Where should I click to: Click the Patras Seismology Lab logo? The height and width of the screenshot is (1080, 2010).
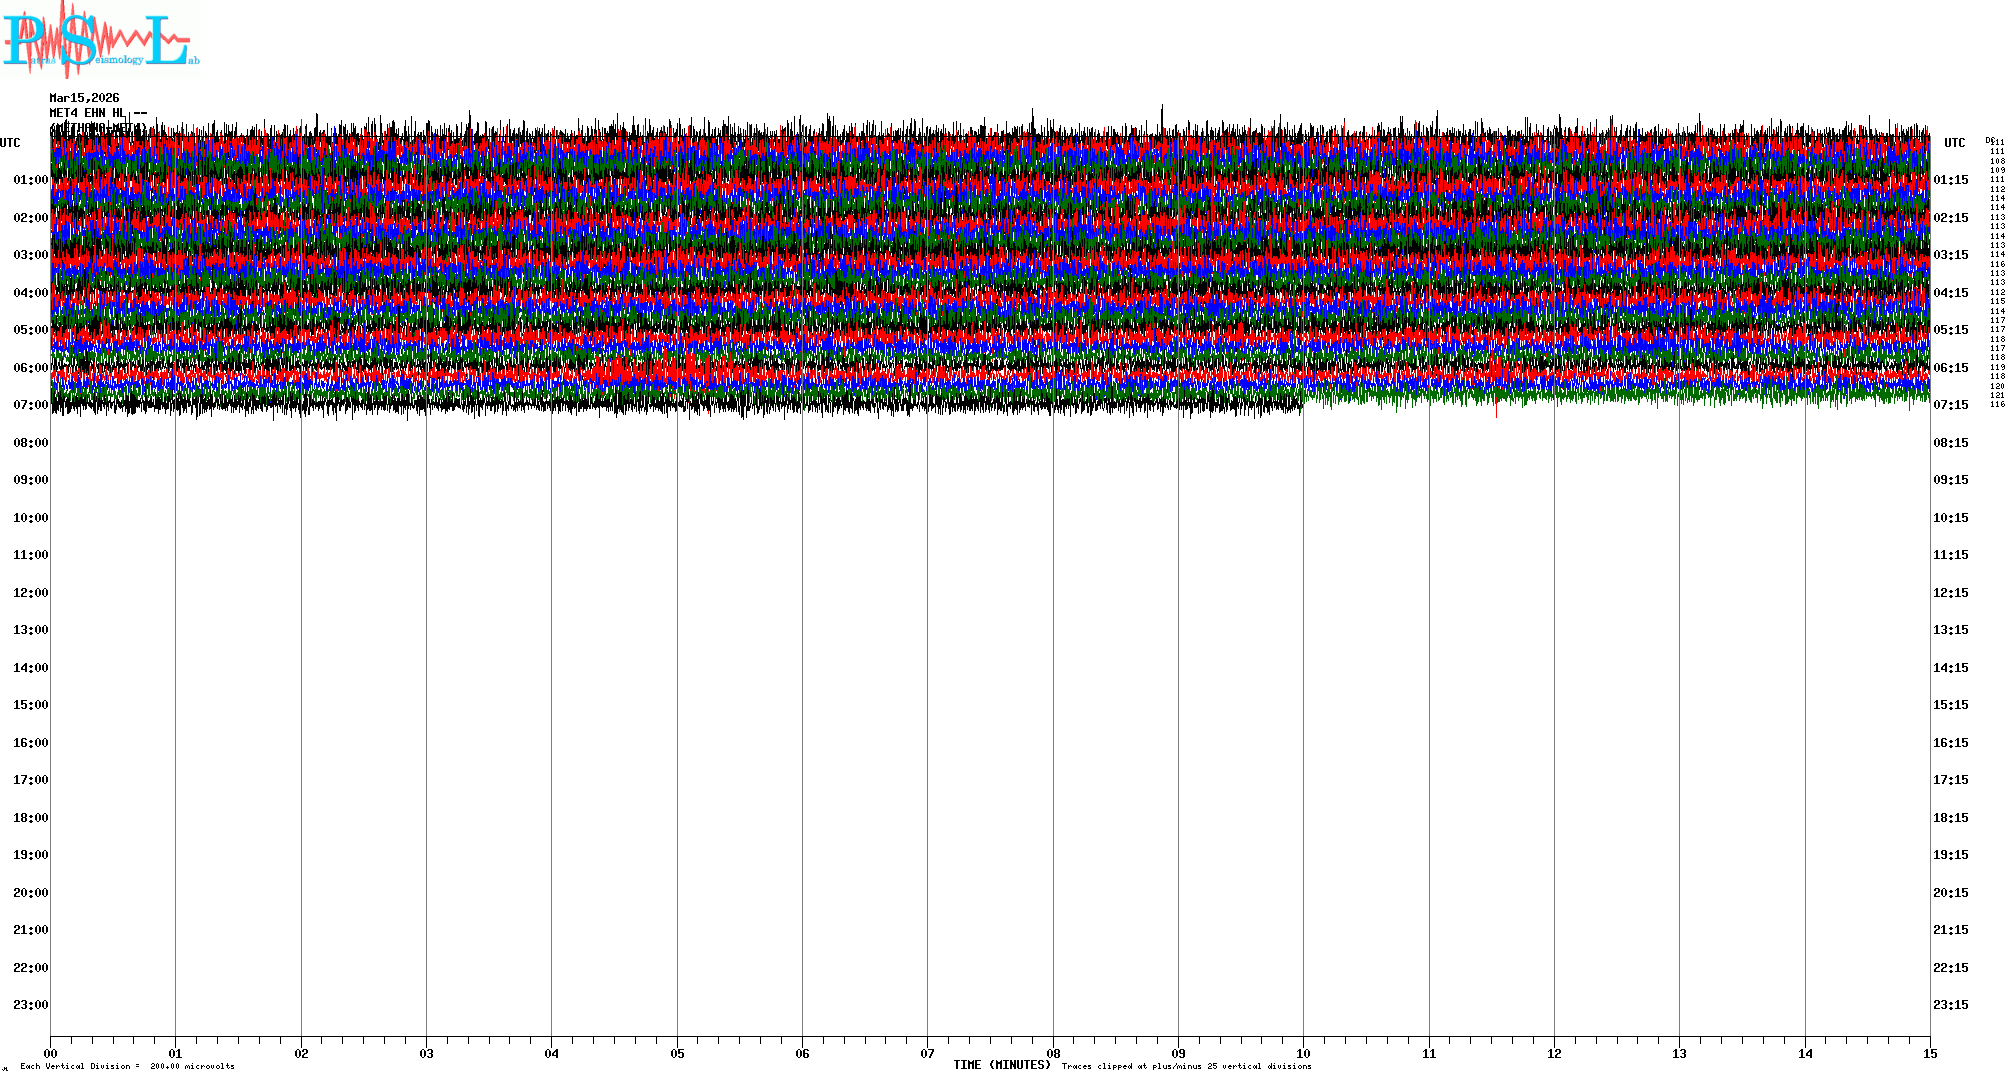pos(100,40)
